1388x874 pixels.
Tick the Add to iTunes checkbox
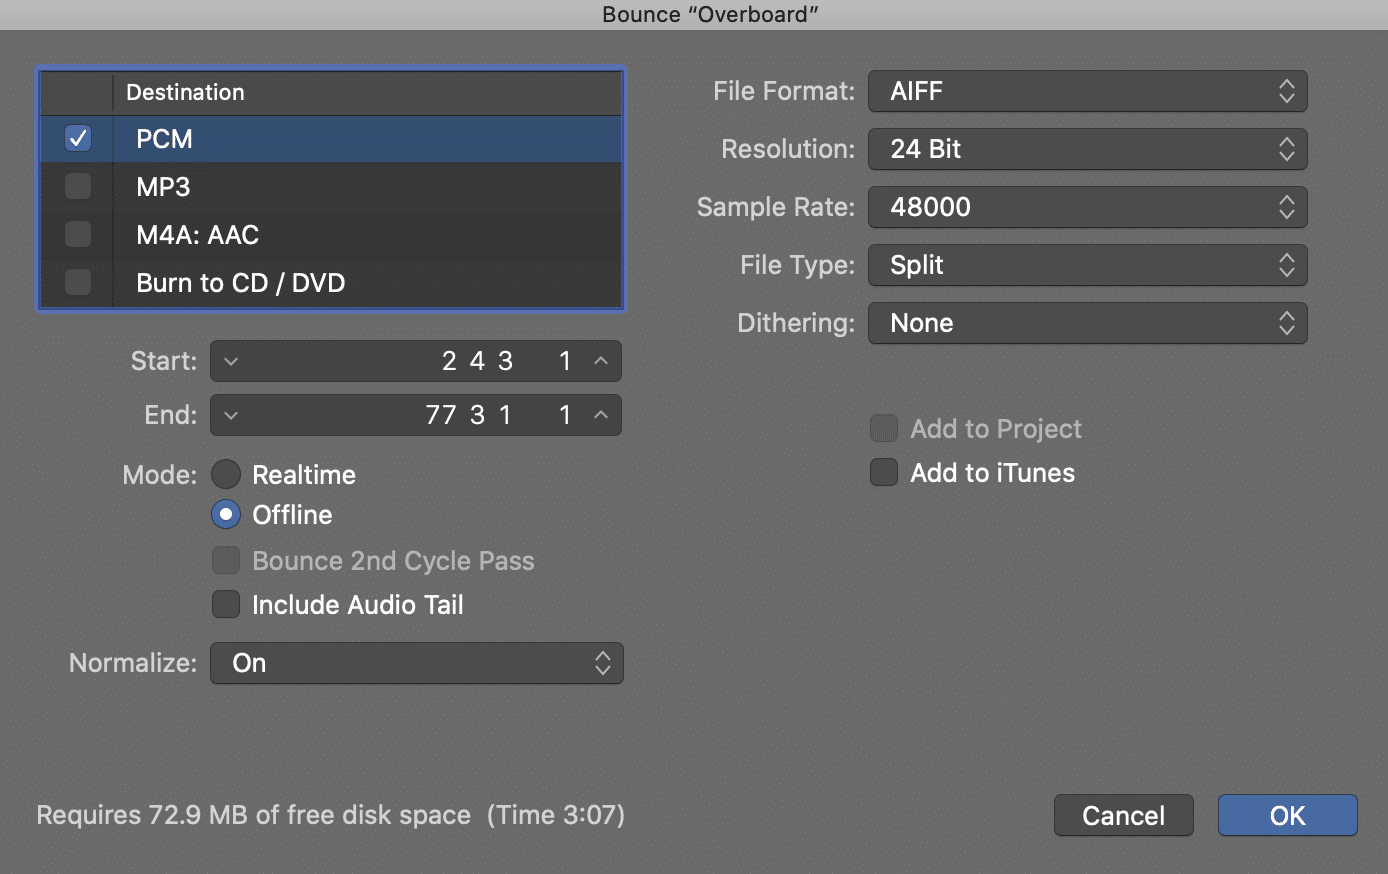pos(884,472)
